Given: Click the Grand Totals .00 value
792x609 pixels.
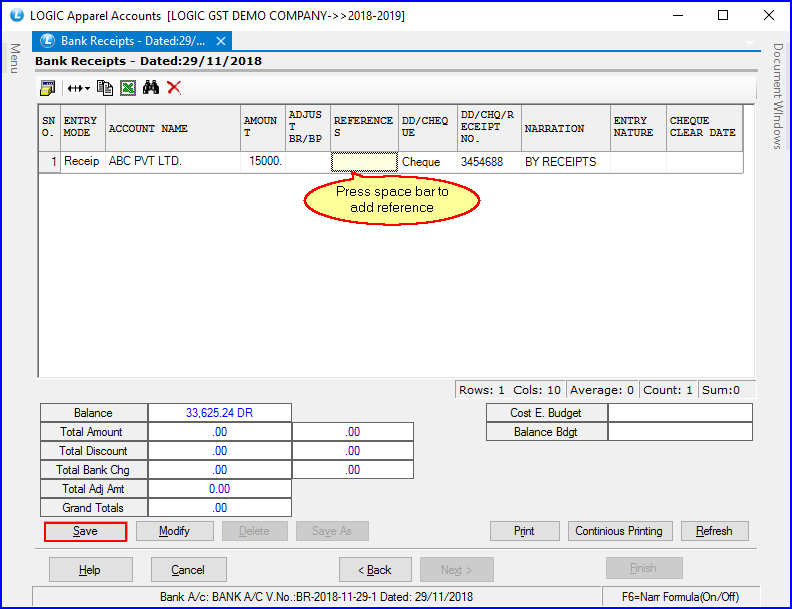Looking at the screenshot, I should point(220,508).
